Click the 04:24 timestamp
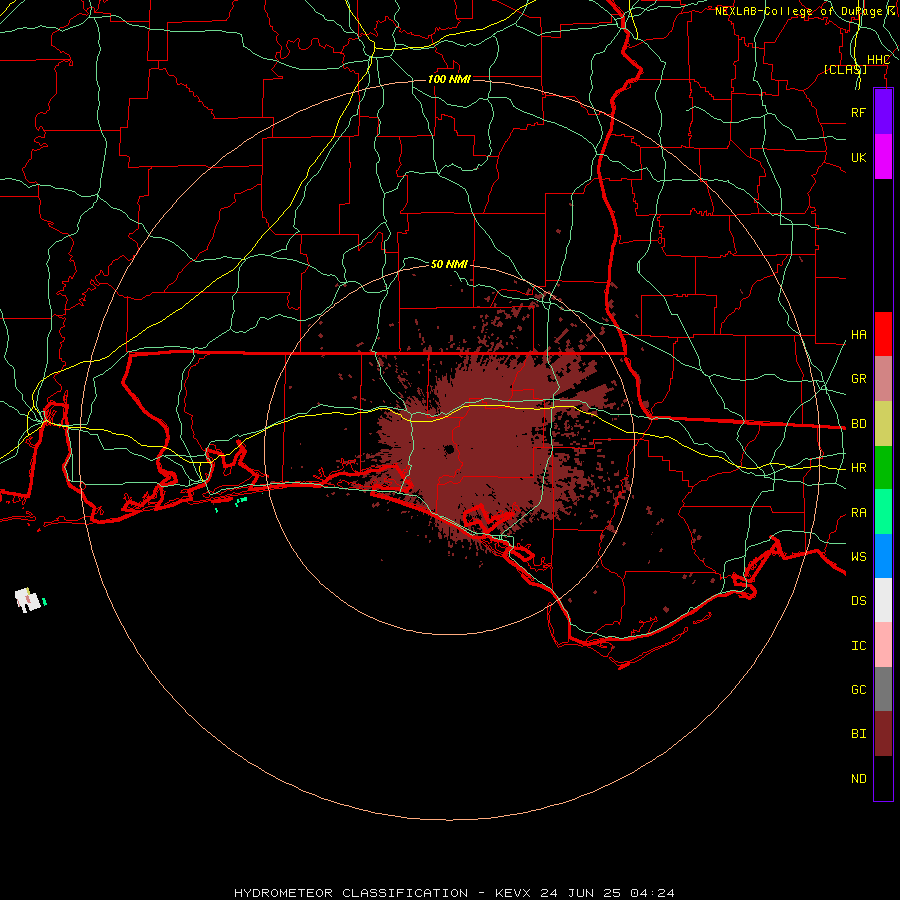Viewport: 900px width, 900px height. tap(652, 893)
